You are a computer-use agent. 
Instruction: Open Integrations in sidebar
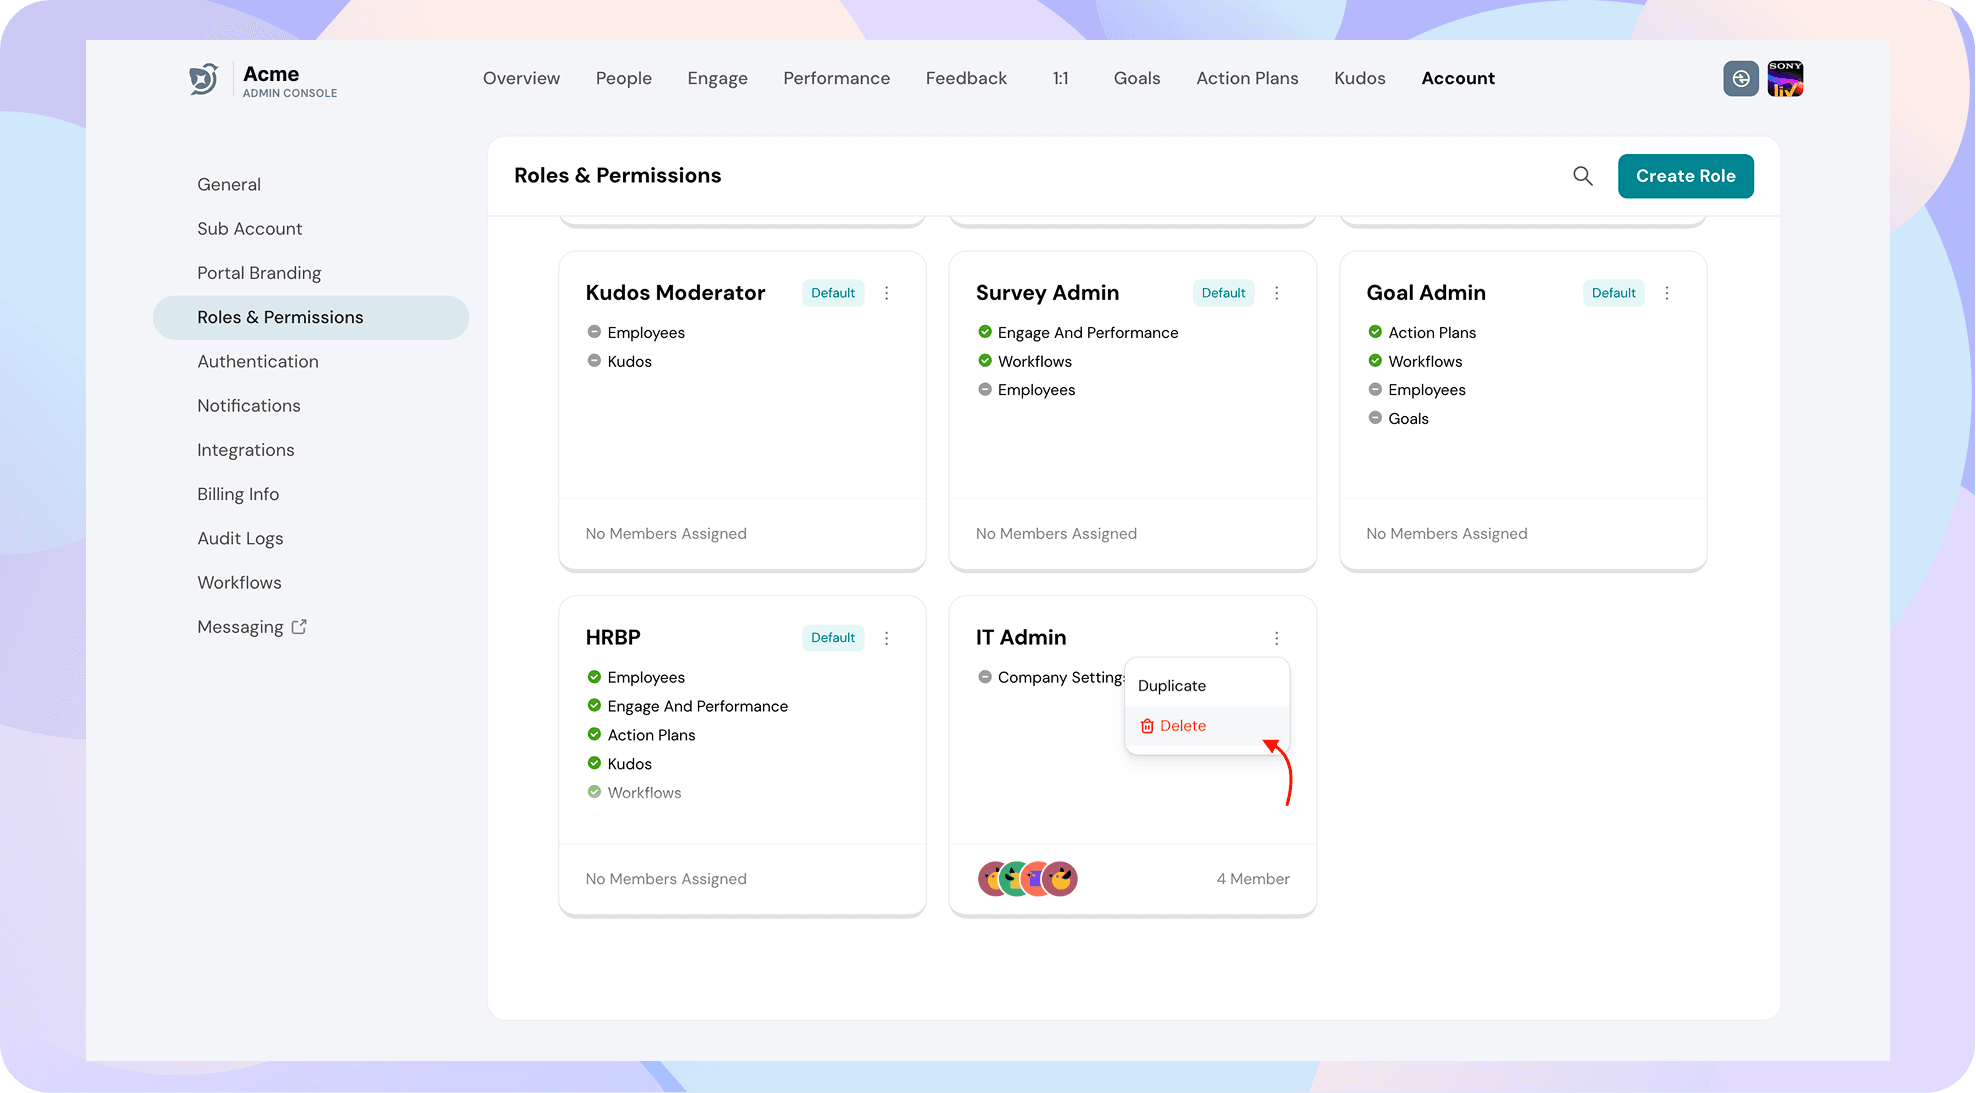(x=246, y=450)
